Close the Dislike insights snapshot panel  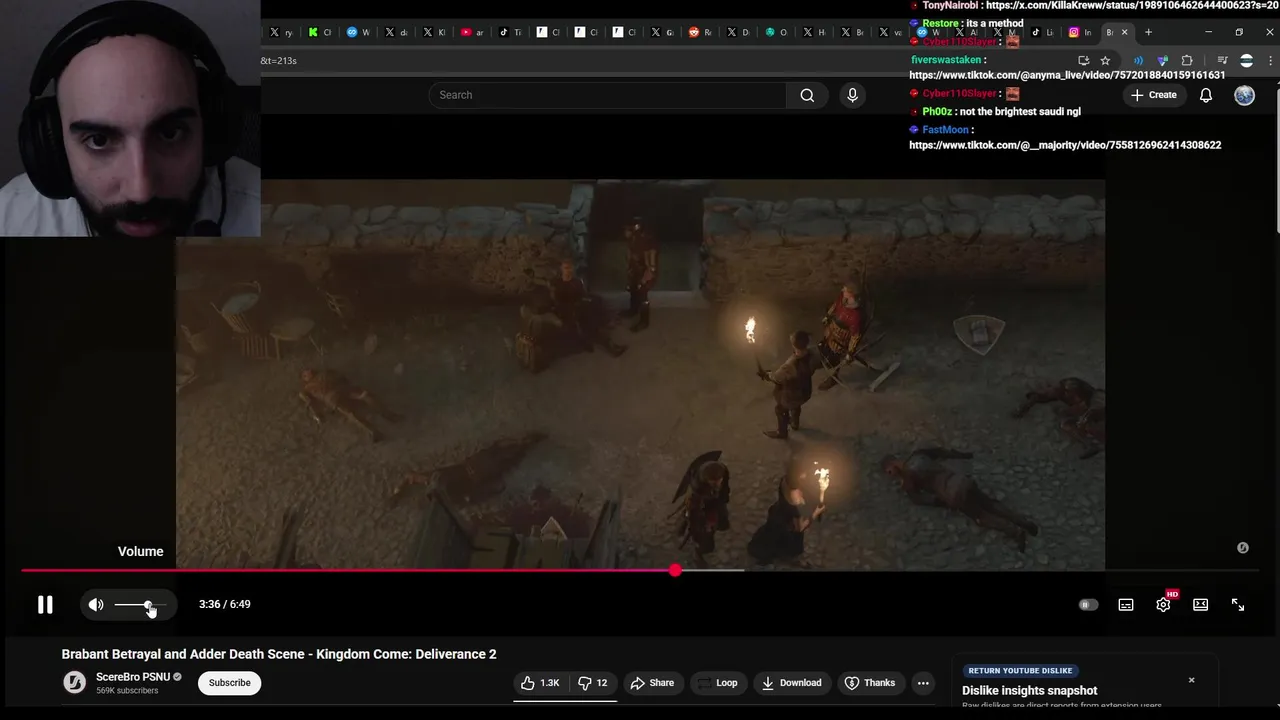click(x=1191, y=680)
